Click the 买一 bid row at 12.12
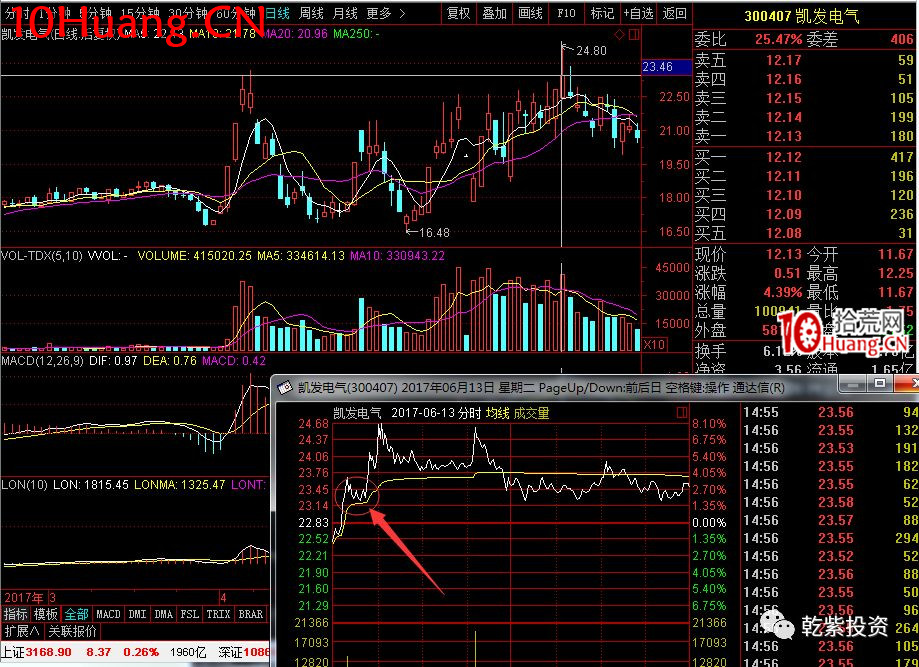 [805, 157]
